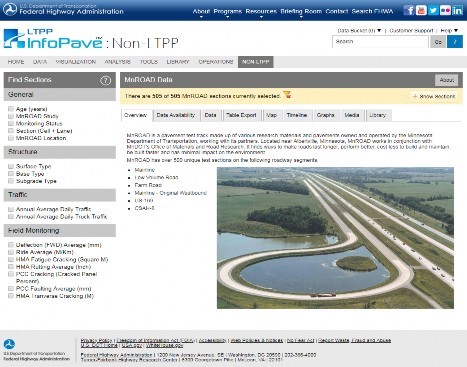The height and width of the screenshot is (367, 467).
Task: Open the FHWA Facebook page icon
Action: (409, 10)
